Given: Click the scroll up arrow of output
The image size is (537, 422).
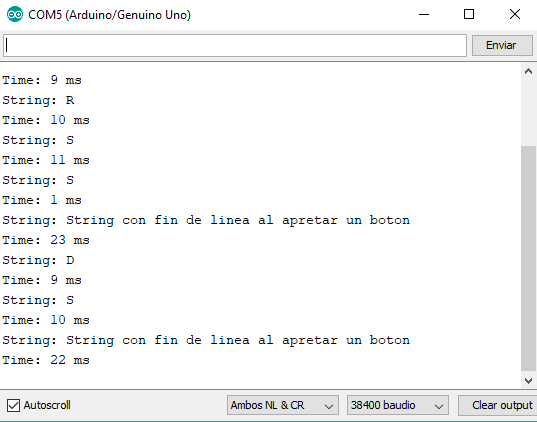Looking at the screenshot, I should [x=528, y=71].
